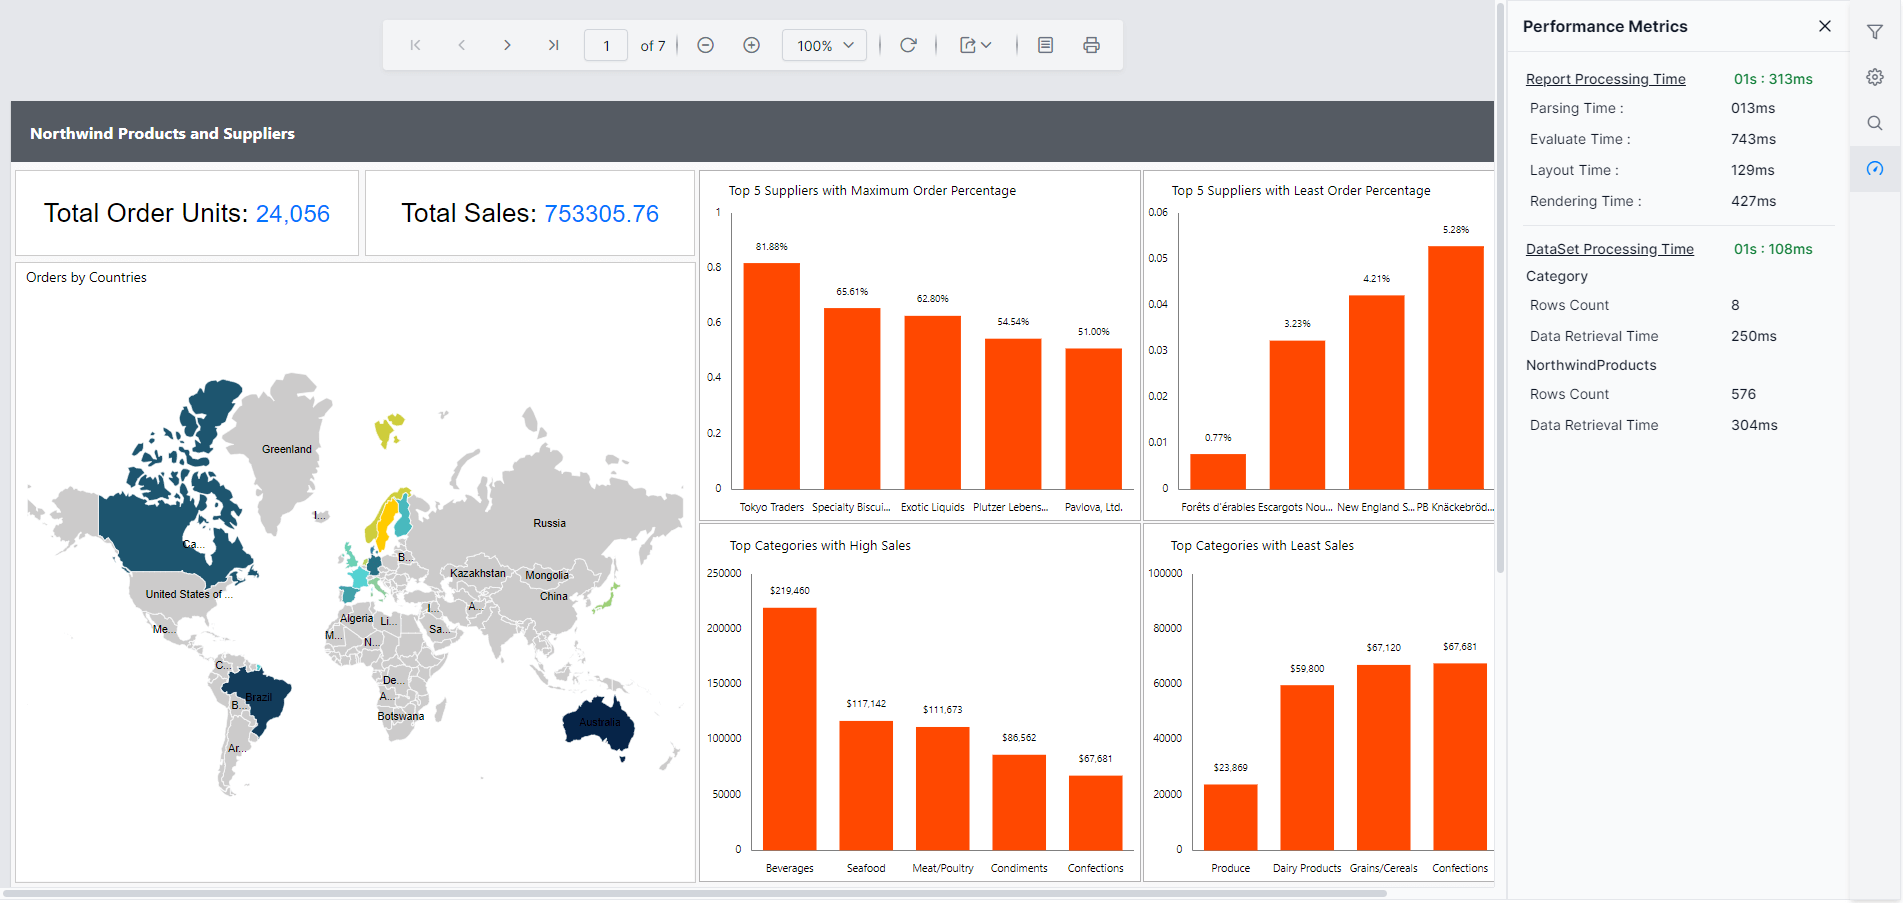
Task: Click the Report Processing Time heading
Action: point(1605,79)
